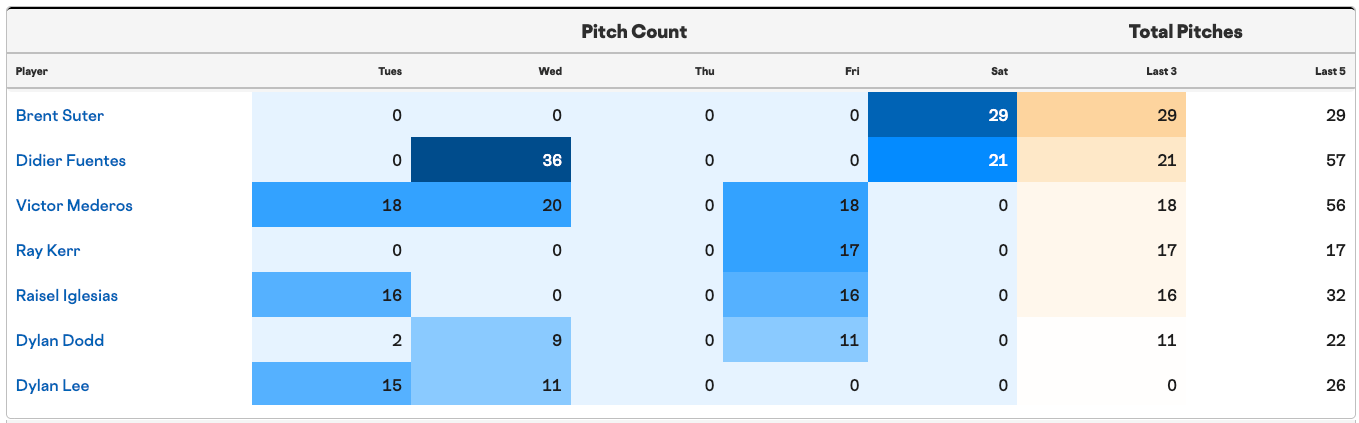The width and height of the screenshot is (1359, 423).
Task: Select Brent Suter Last 3 total cell
Action: coord(1102,115)
